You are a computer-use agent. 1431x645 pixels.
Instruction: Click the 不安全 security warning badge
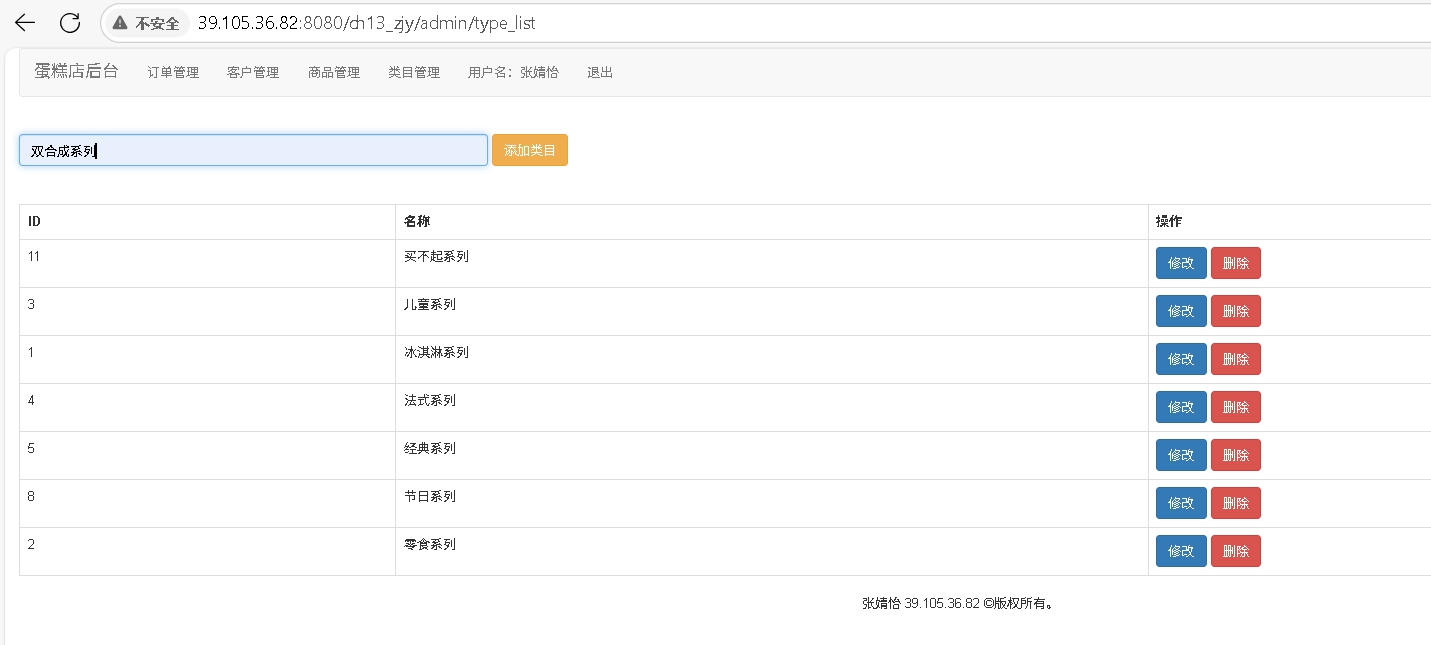(x=147, y=23)
